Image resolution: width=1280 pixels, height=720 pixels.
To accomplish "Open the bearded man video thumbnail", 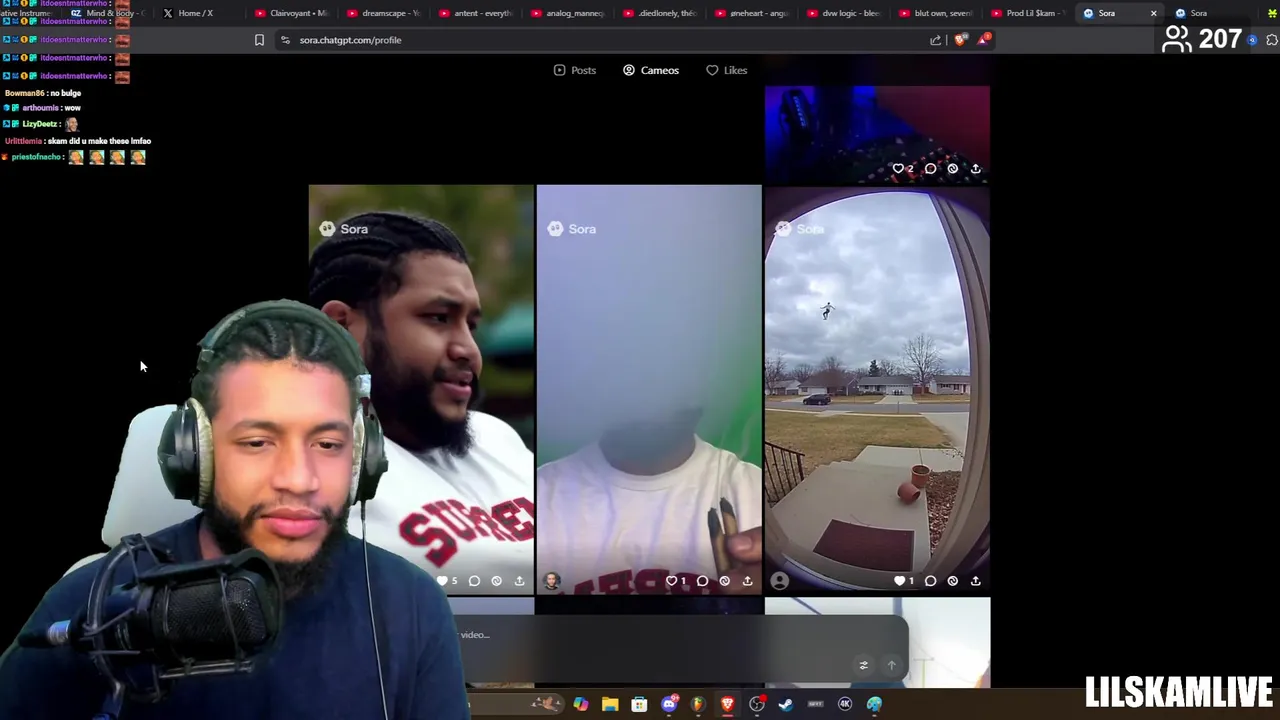I will click(x=421, y=389).
